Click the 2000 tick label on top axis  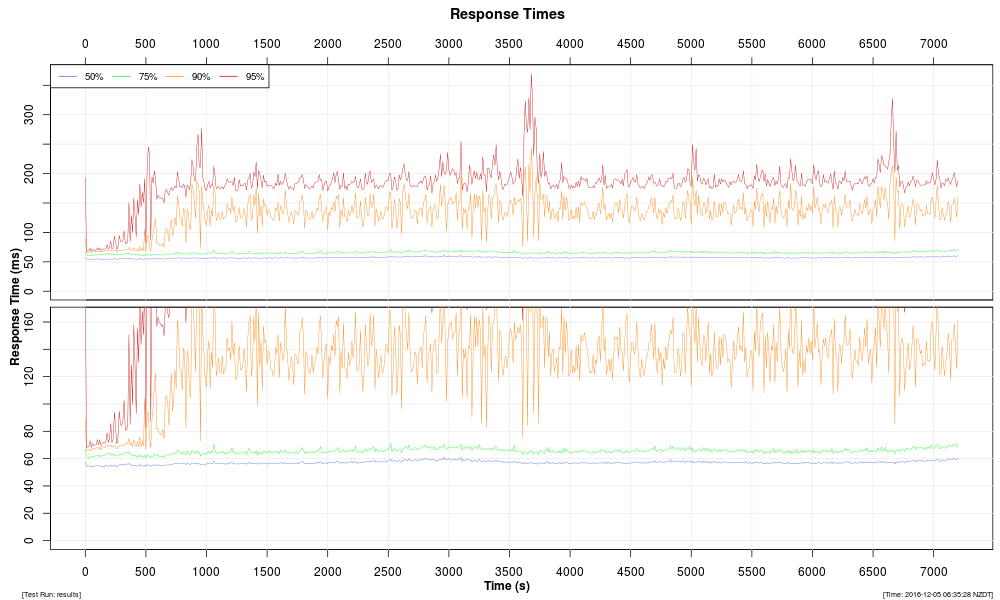click(x=327, y=44)
